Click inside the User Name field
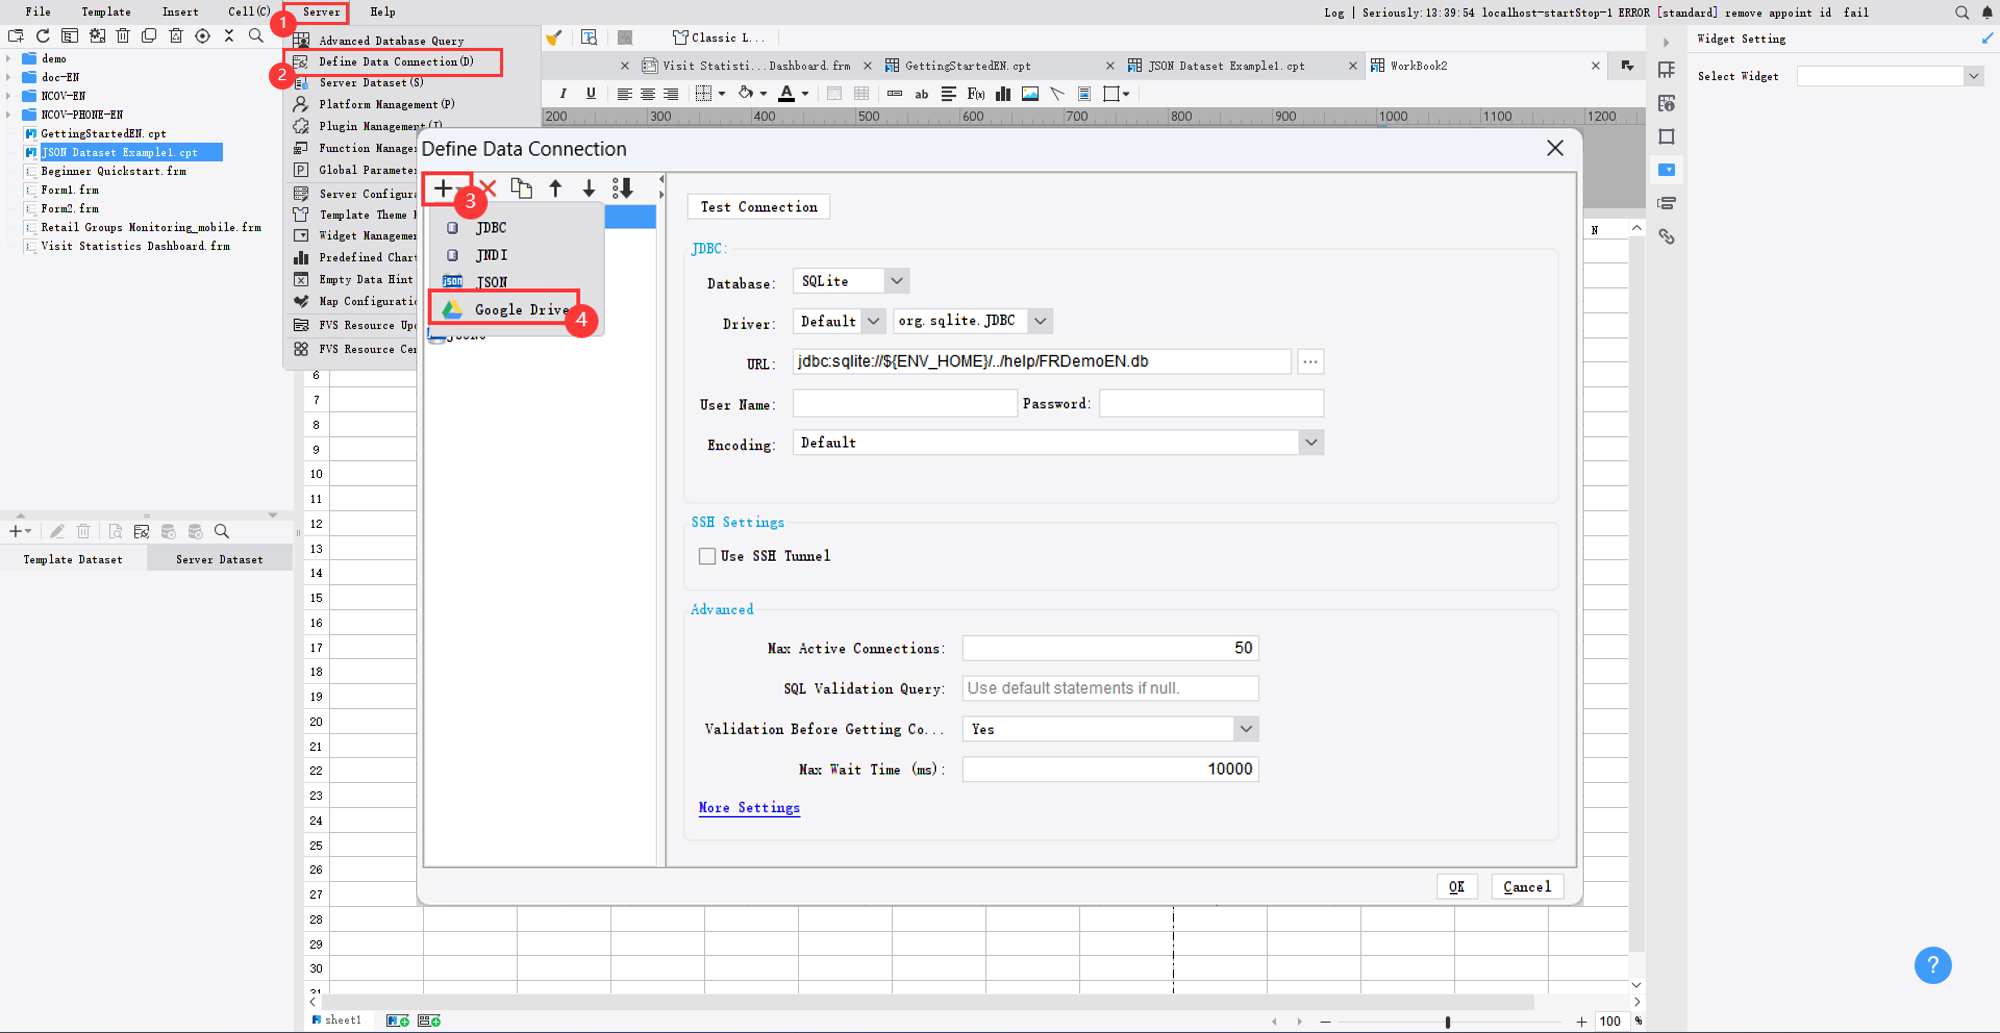This screenshot has width=2000, height=1033. pyautogui.click(x=903, y=402)
